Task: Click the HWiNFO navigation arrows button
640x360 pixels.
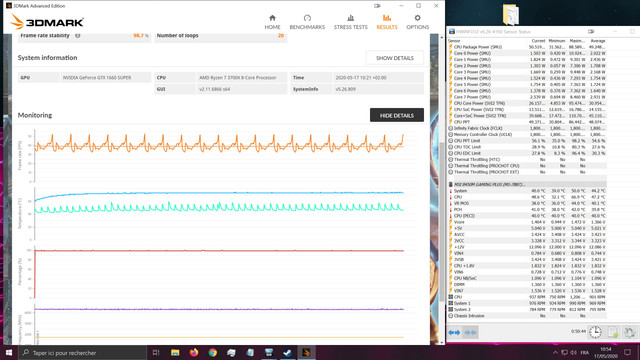Action: (x=454, y=333)
